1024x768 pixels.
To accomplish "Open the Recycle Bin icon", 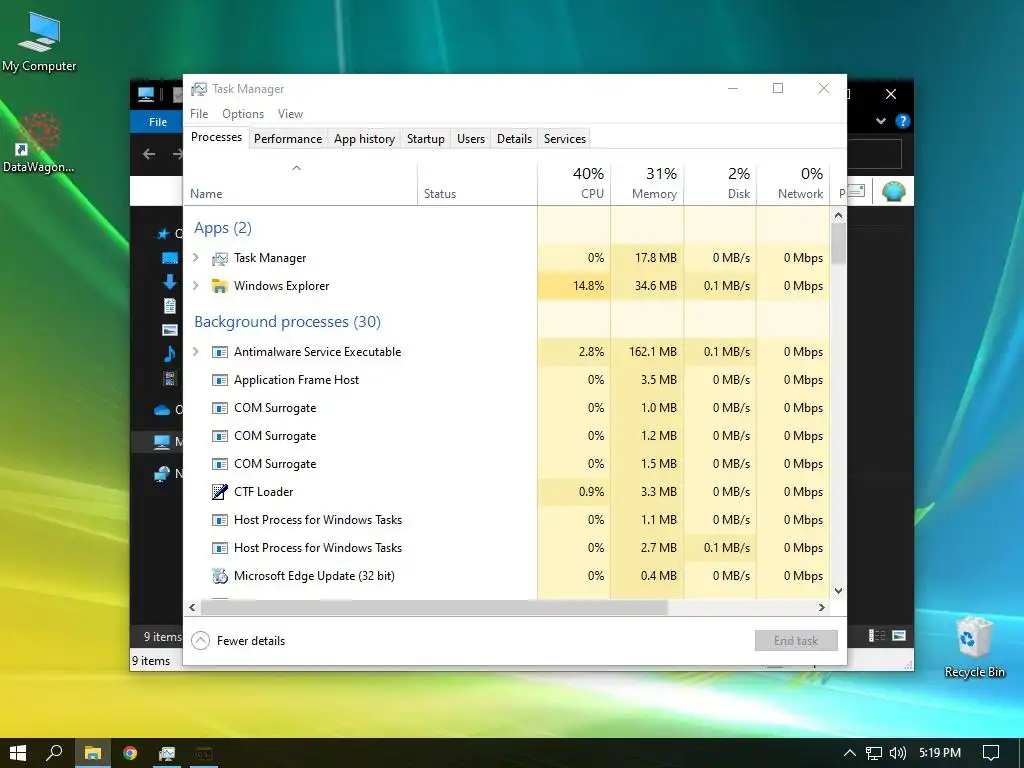I will tap(974, 647).
